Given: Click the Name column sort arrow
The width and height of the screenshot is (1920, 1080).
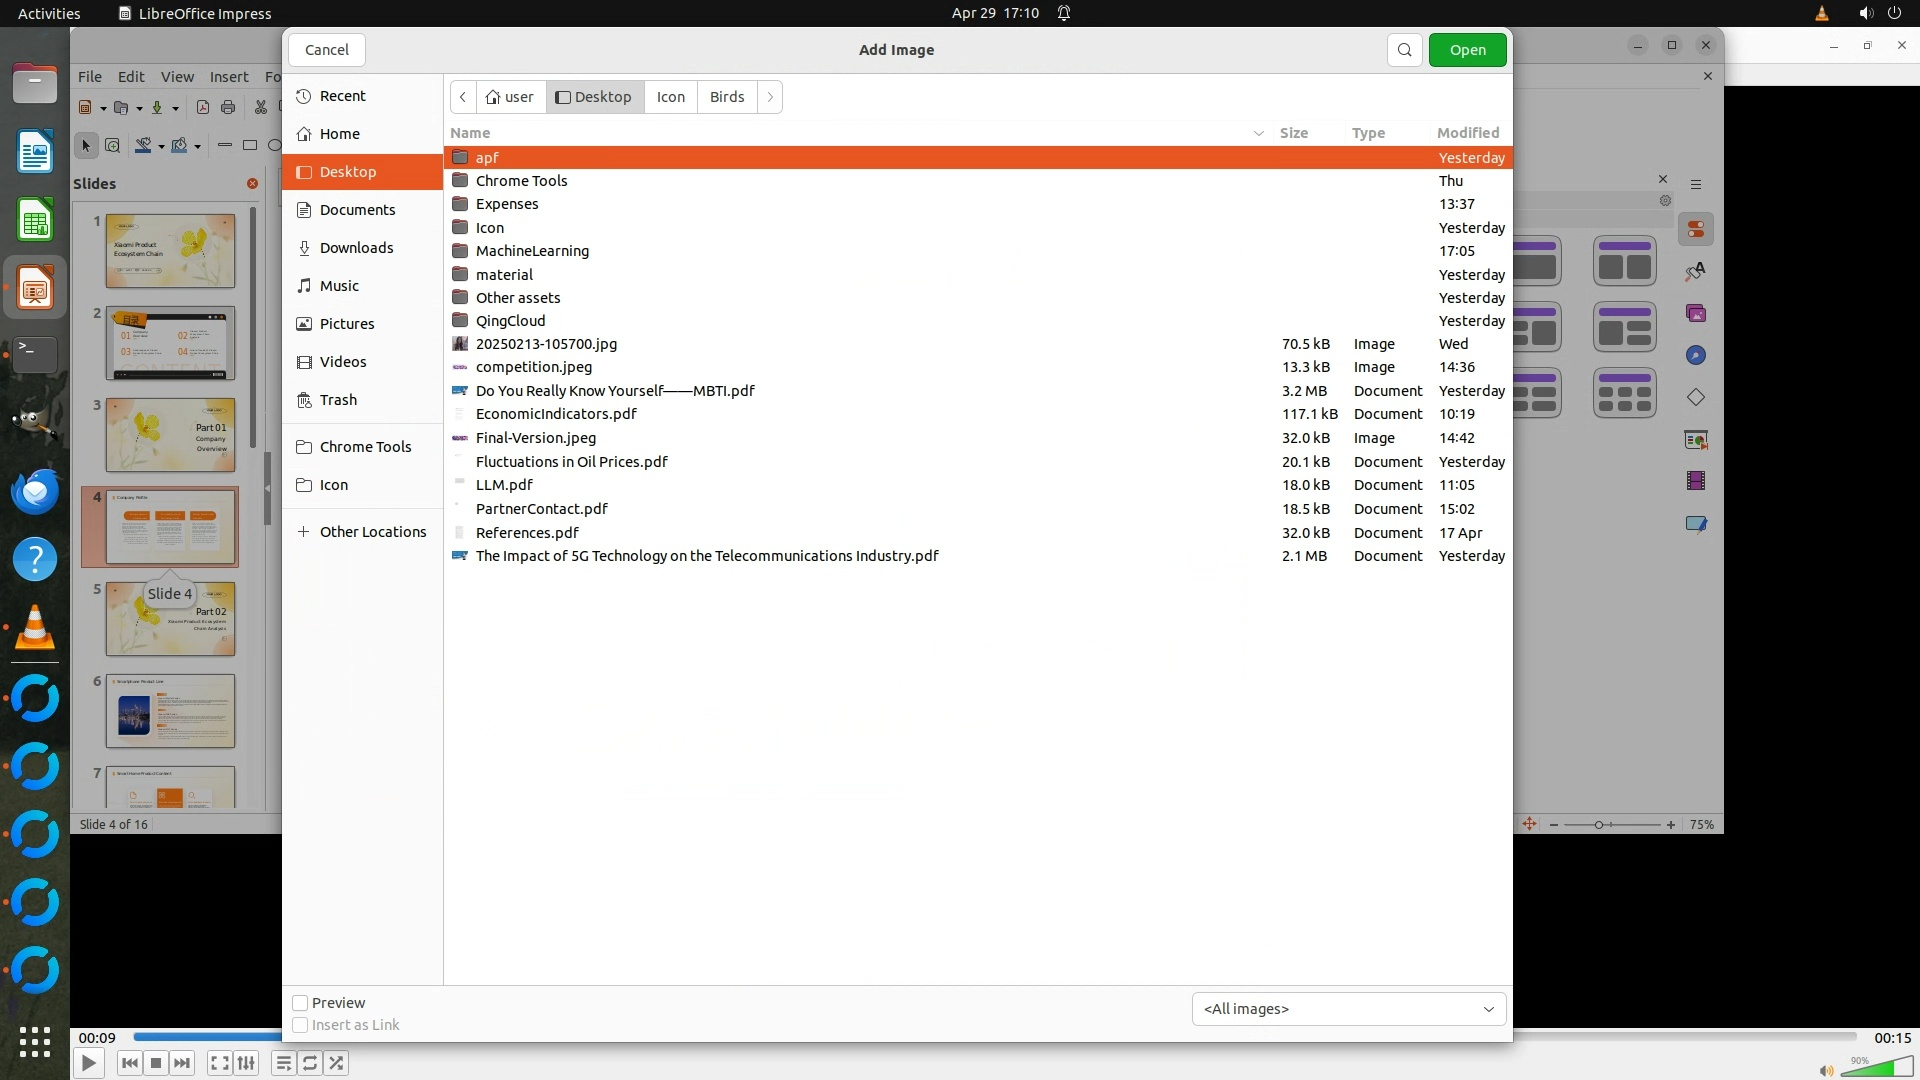Looking at the screenshot, I should coord(1258,133).
